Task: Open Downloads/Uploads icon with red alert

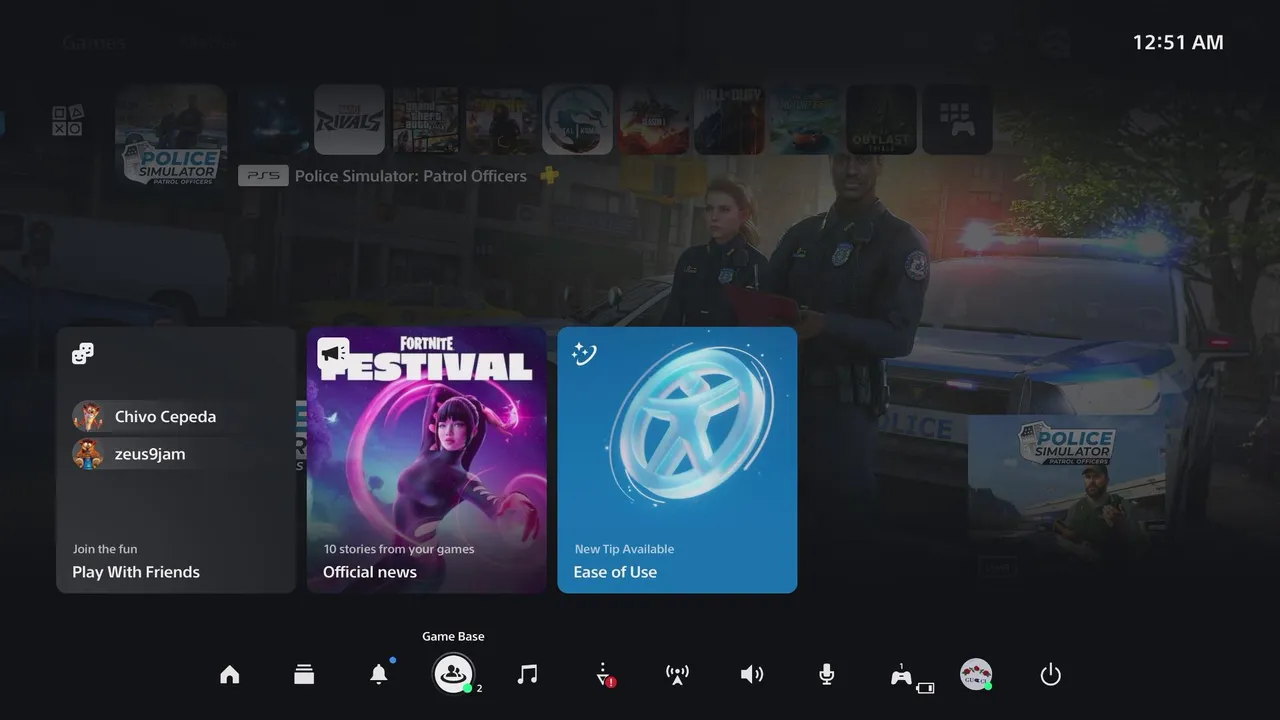Action: 604,675
